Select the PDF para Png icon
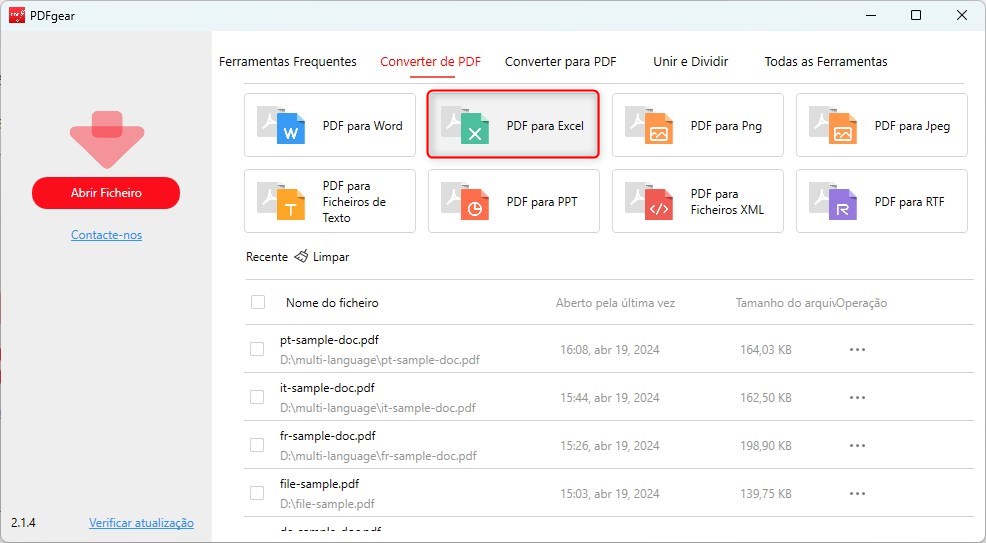The width and height of the screenshot is (986, 543). point(649,125)
